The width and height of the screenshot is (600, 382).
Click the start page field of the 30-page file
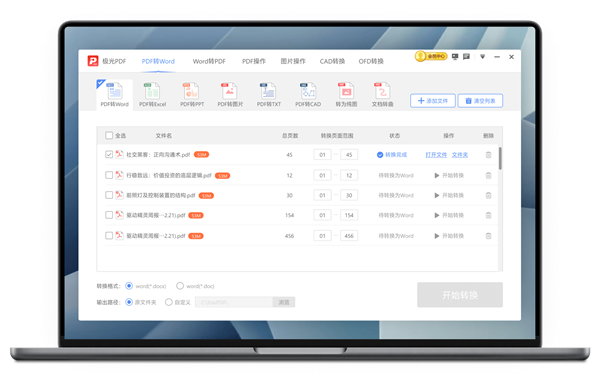pos(322,195)
